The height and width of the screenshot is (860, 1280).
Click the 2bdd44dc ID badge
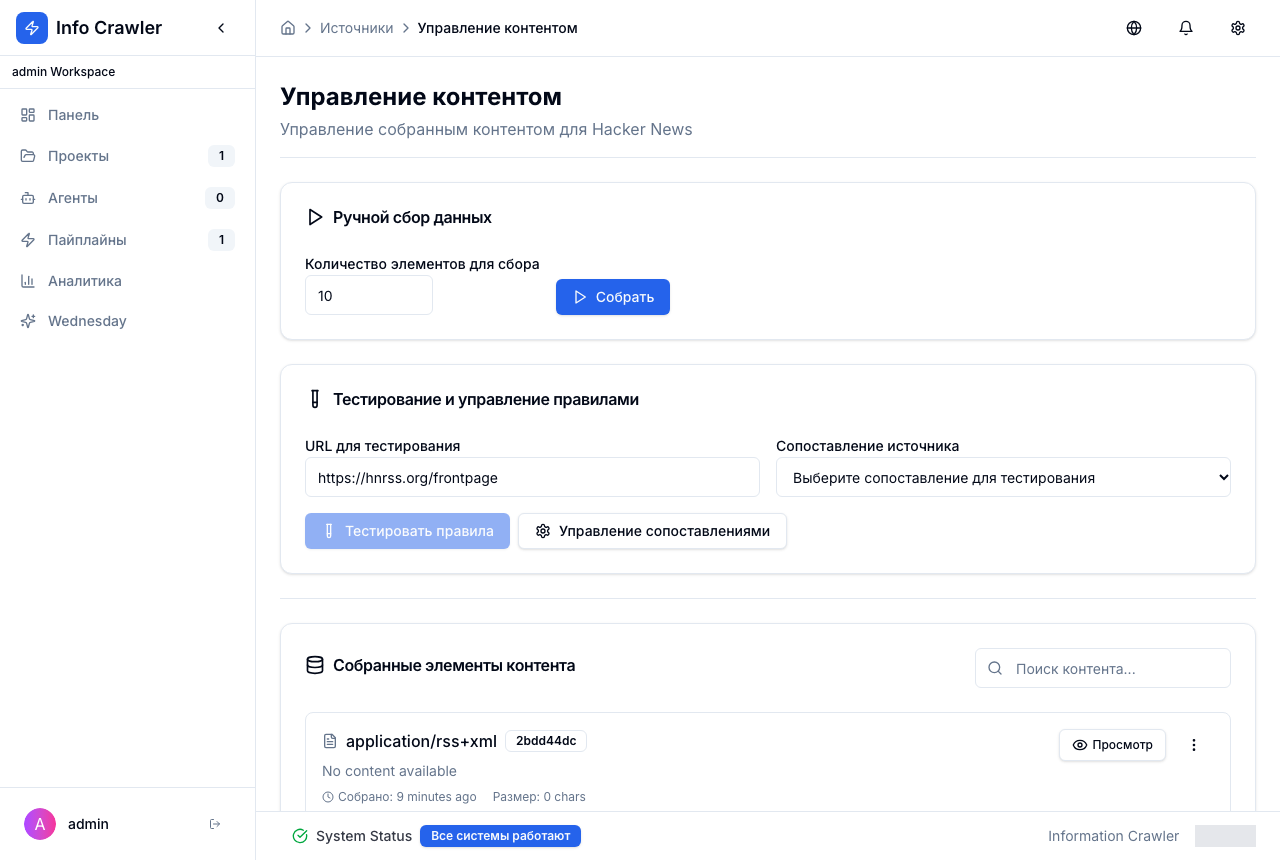(546, 741)
